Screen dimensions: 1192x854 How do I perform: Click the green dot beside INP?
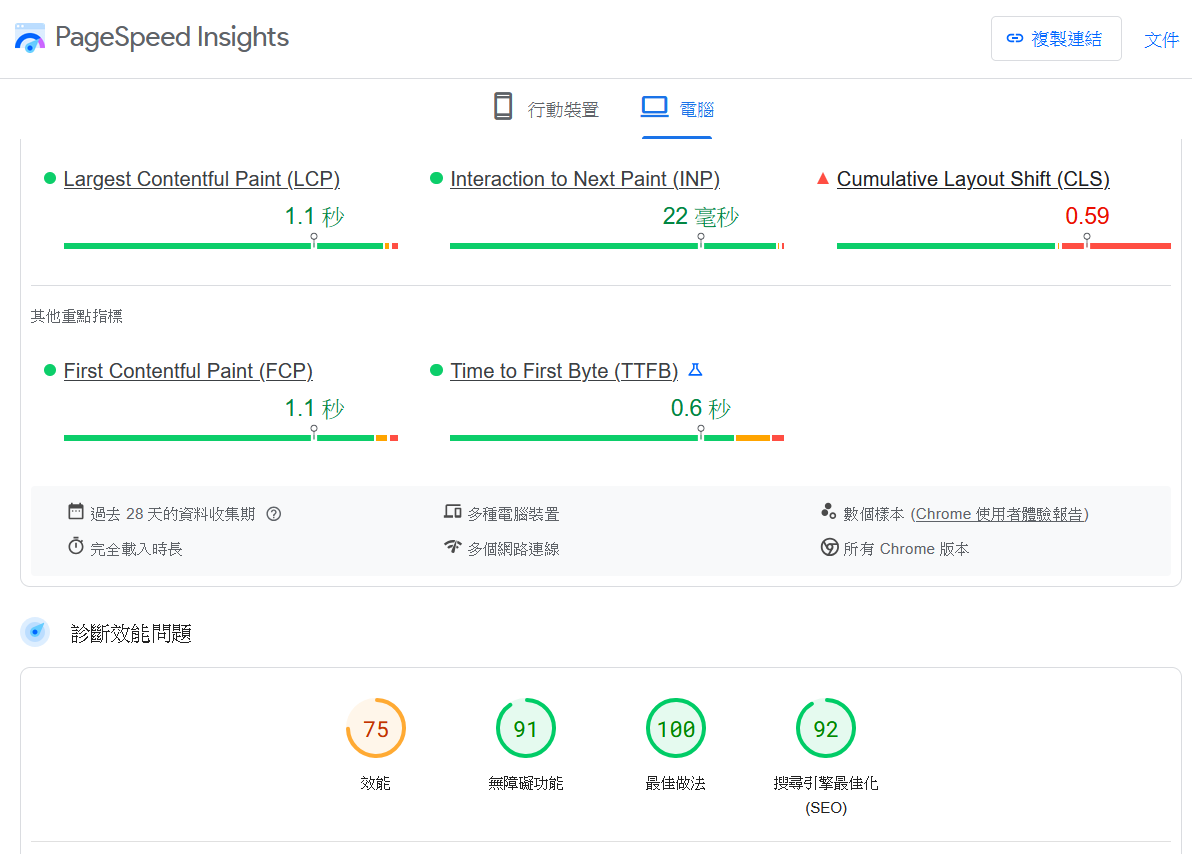(x=436, y=178)
